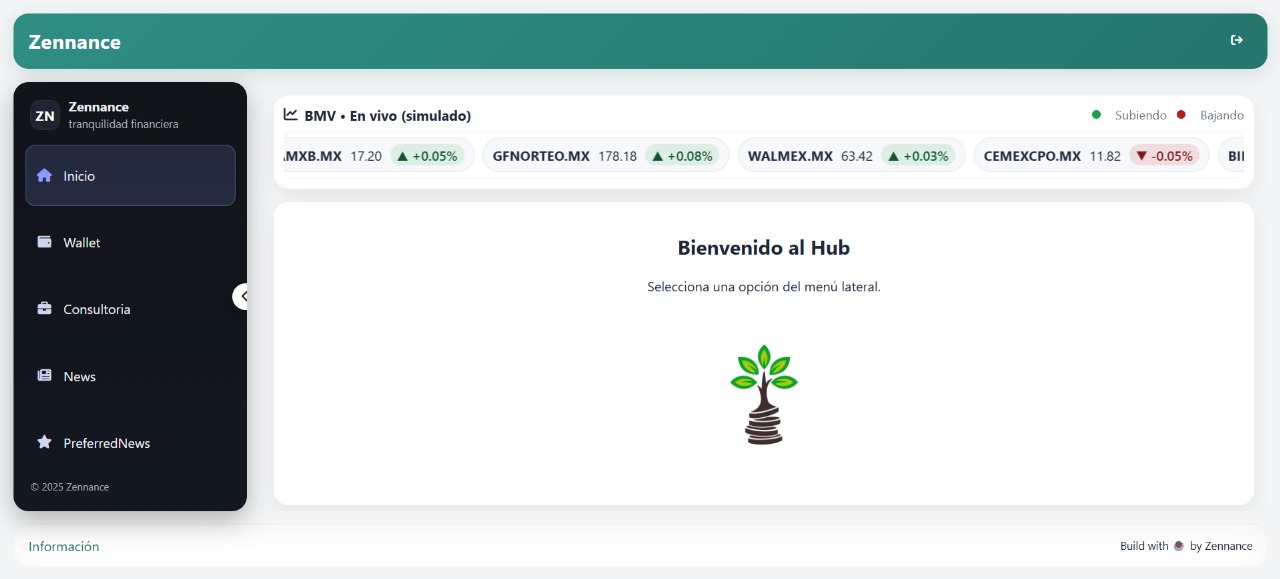The image size is (1280, 579).
Task: Click the +0.08% change badge
Action: pos(683,156)
